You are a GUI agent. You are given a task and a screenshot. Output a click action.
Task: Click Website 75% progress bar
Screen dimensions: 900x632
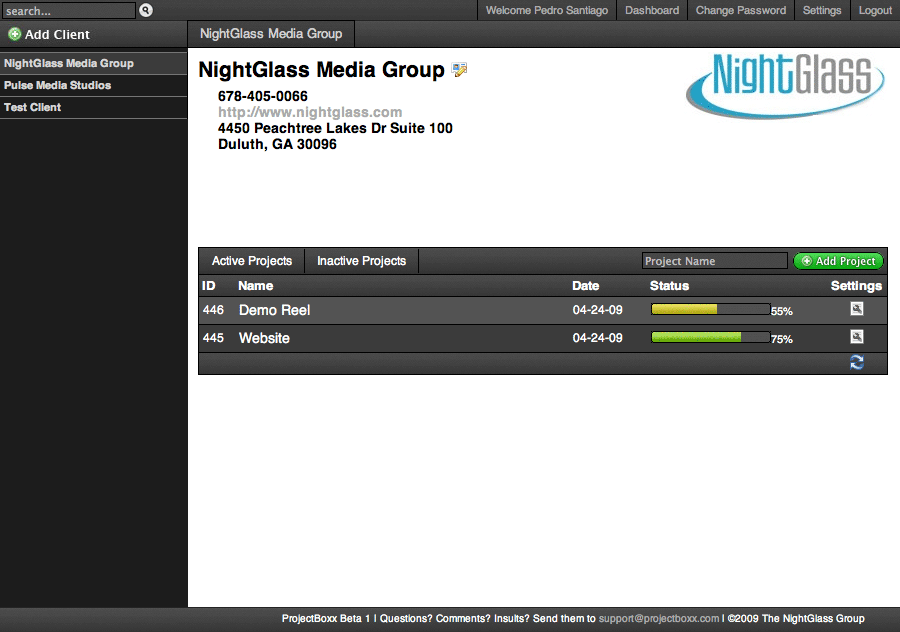click(x=711, y=337)
